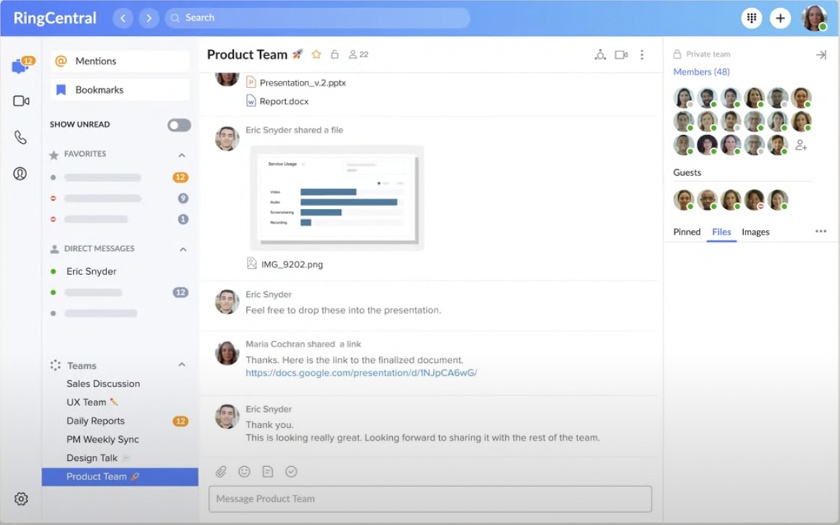The width and height of the screenshot is (840, 525).
Task: Open the Sales Discussion team
Action: (x=103, y=384)
